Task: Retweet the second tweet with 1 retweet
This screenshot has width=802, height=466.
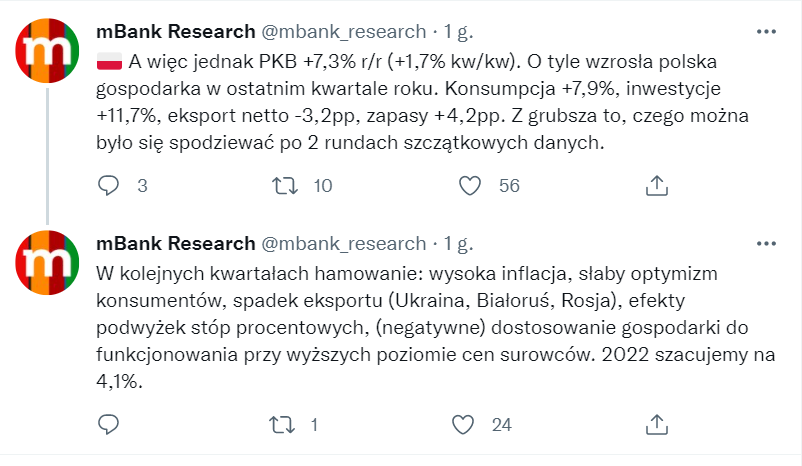Action: 282,425
